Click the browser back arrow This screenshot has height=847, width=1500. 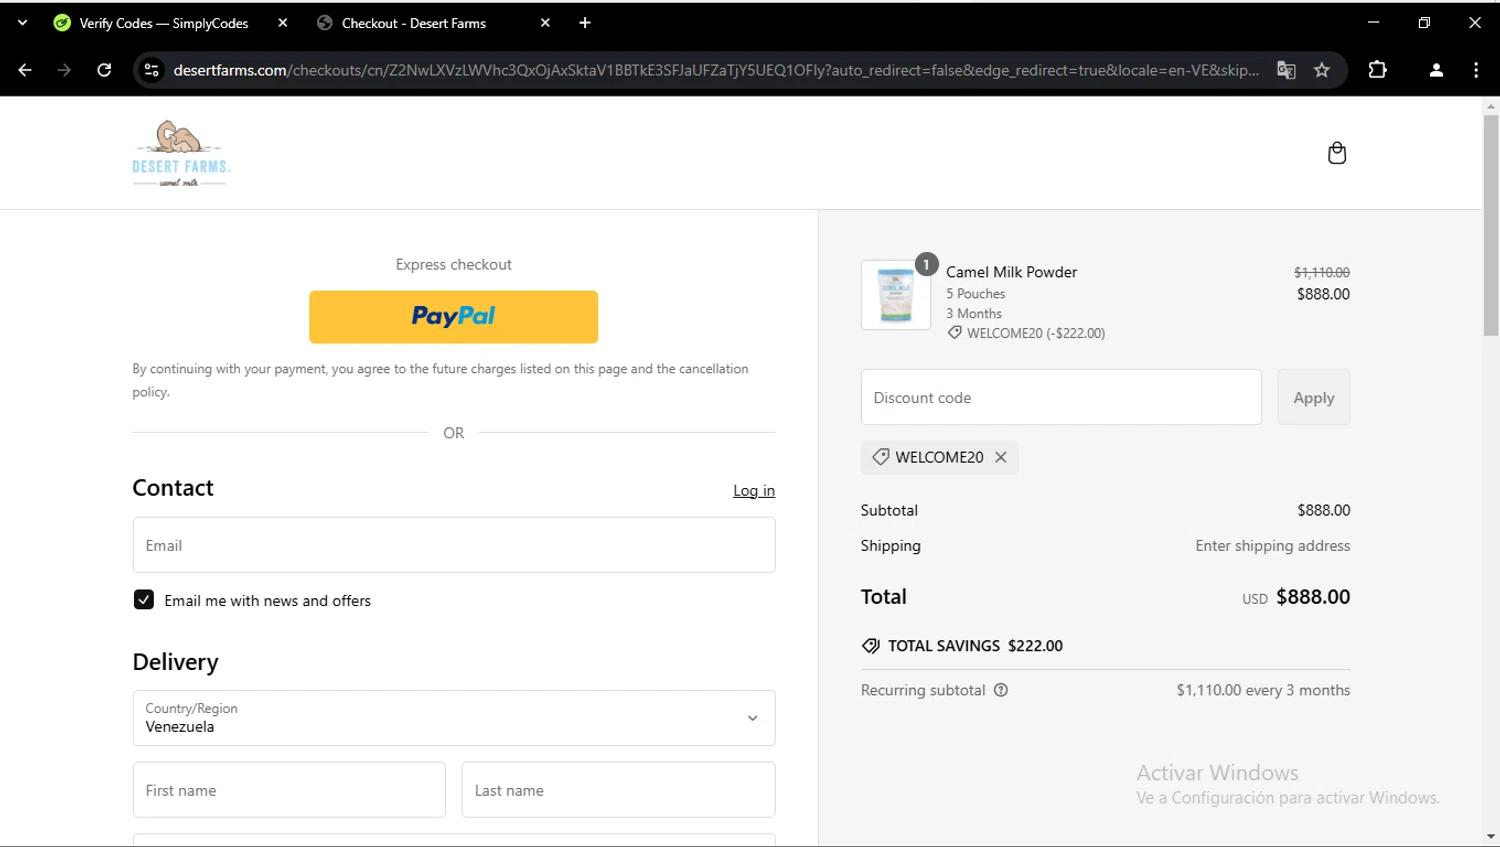(x=25, y=70)
